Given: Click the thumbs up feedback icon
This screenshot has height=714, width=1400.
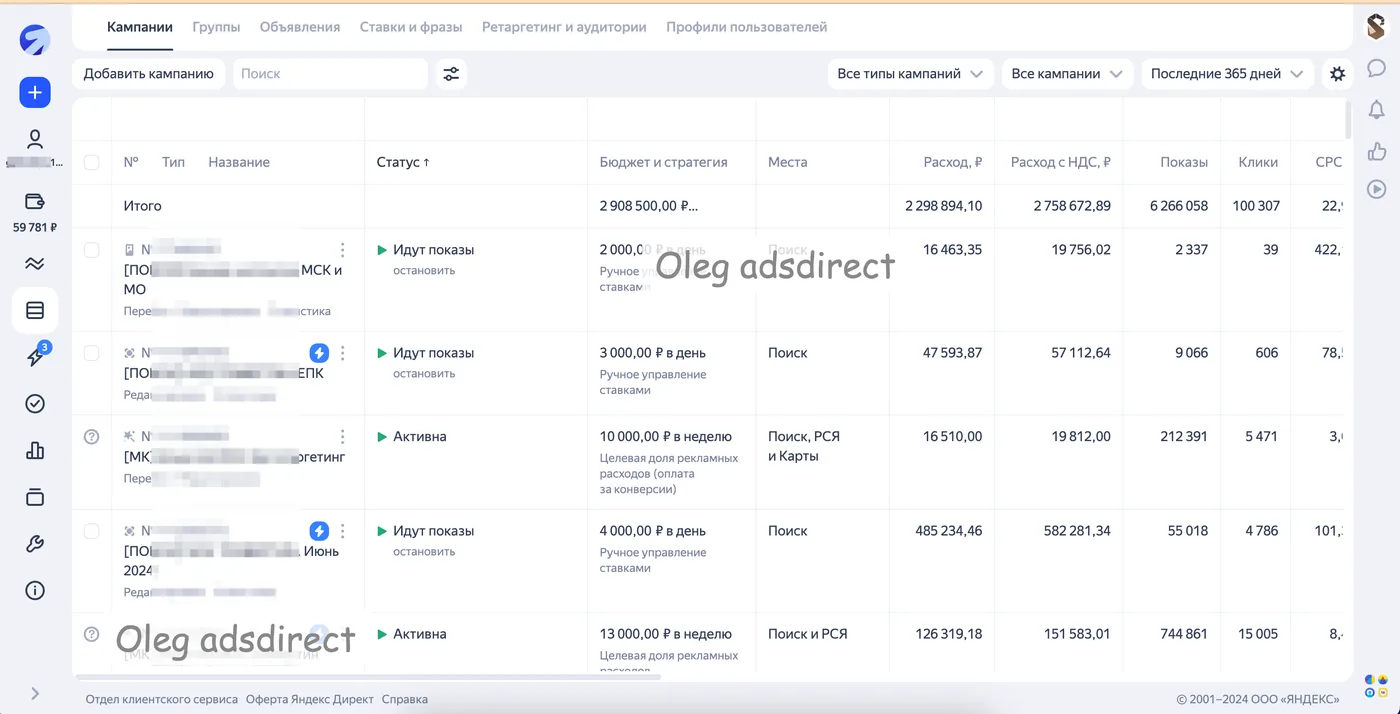Looking at the screenshot, I should (x=1377, y=150).
